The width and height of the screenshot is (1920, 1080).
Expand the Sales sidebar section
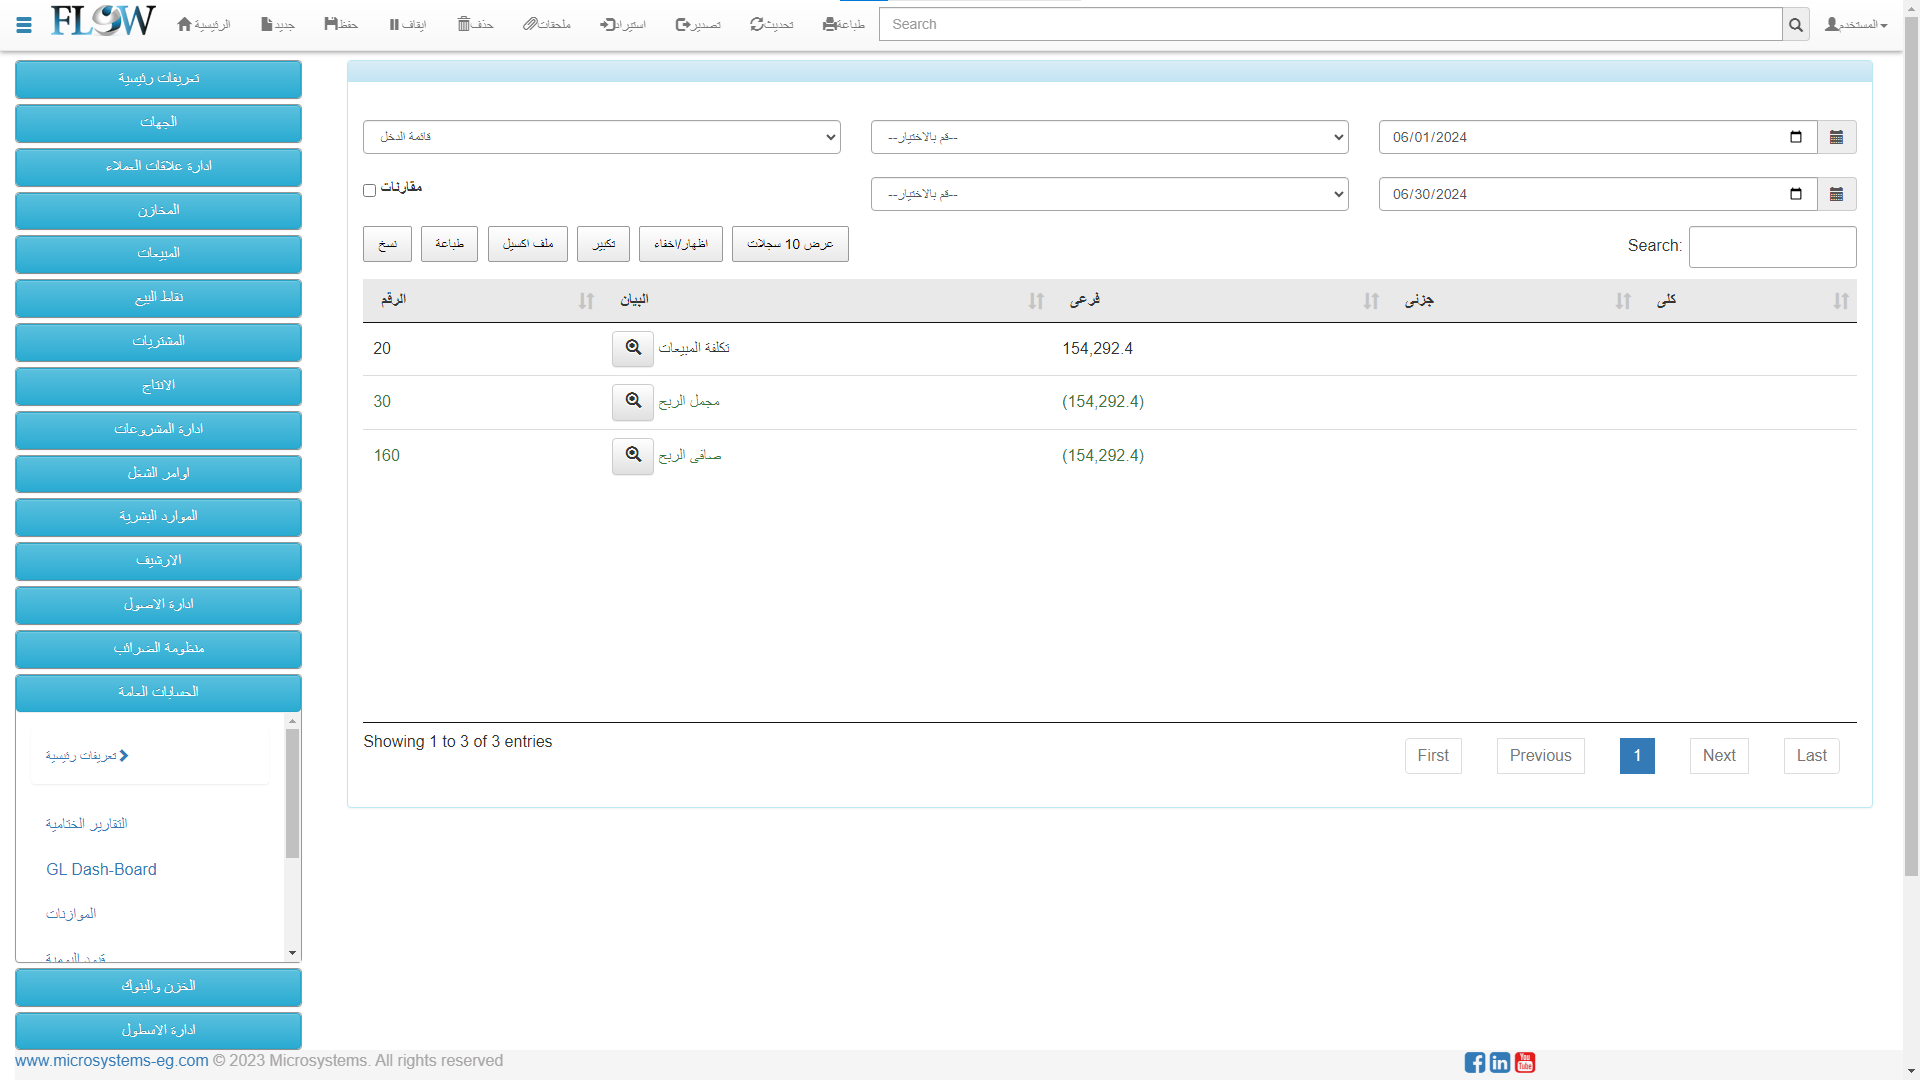click(158, 254)
